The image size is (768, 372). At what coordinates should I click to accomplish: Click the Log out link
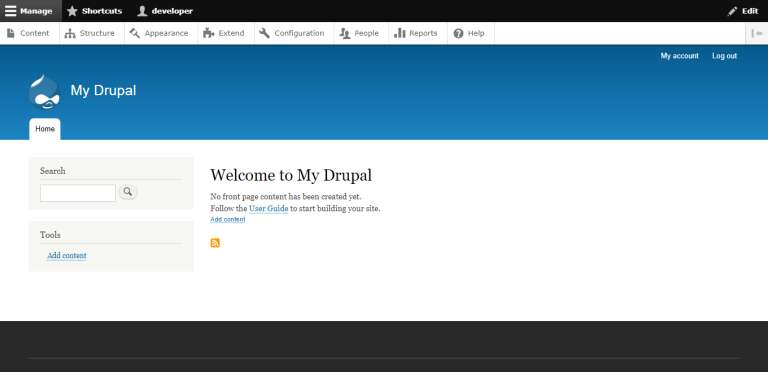coord(724,56)
